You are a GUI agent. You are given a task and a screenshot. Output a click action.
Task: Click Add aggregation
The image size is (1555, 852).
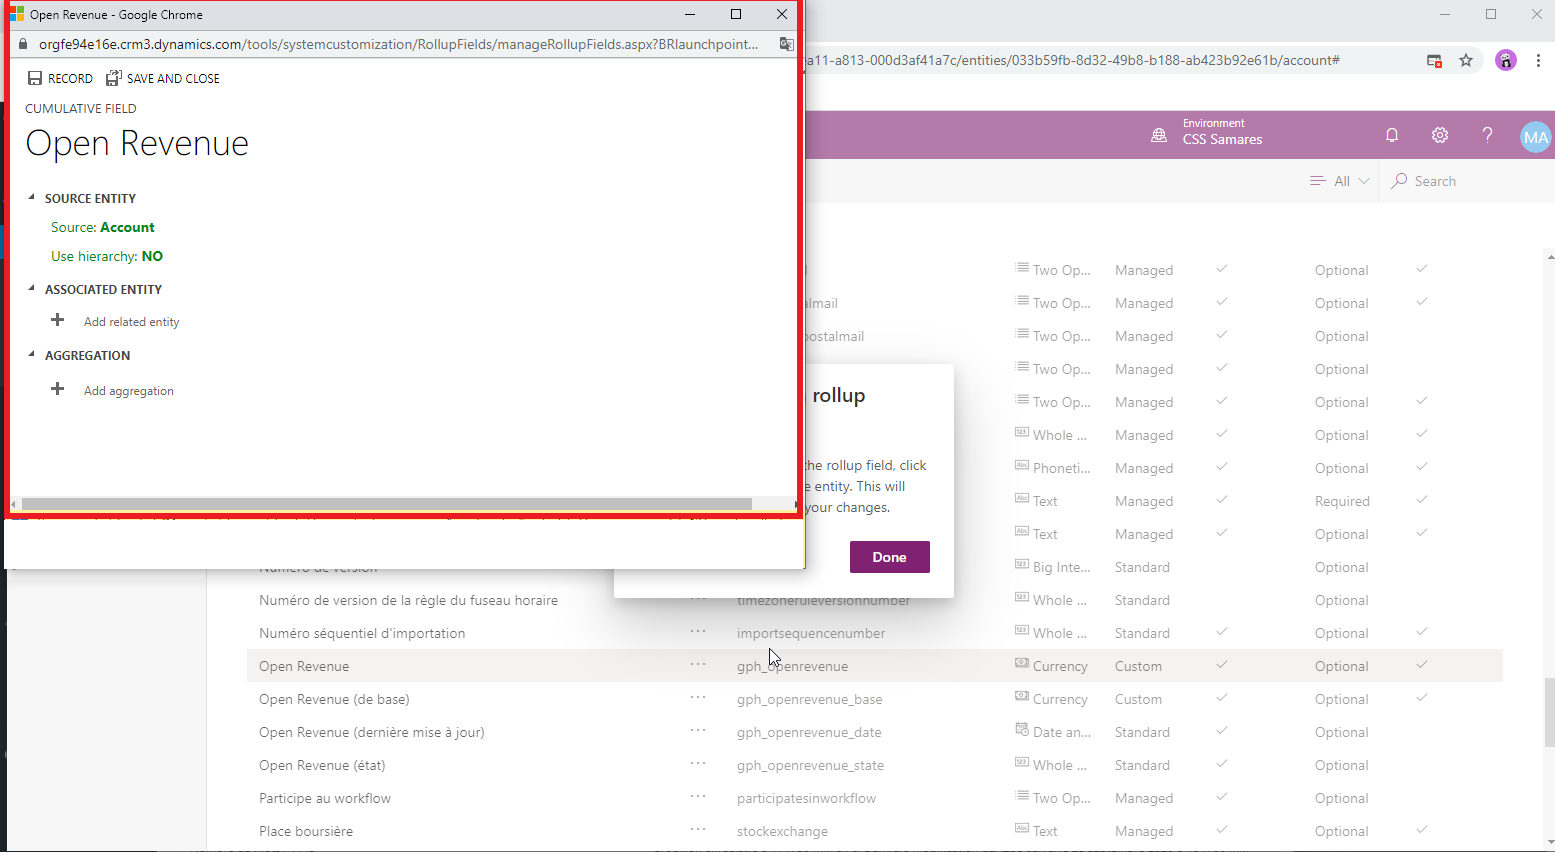tap(128, 391)
